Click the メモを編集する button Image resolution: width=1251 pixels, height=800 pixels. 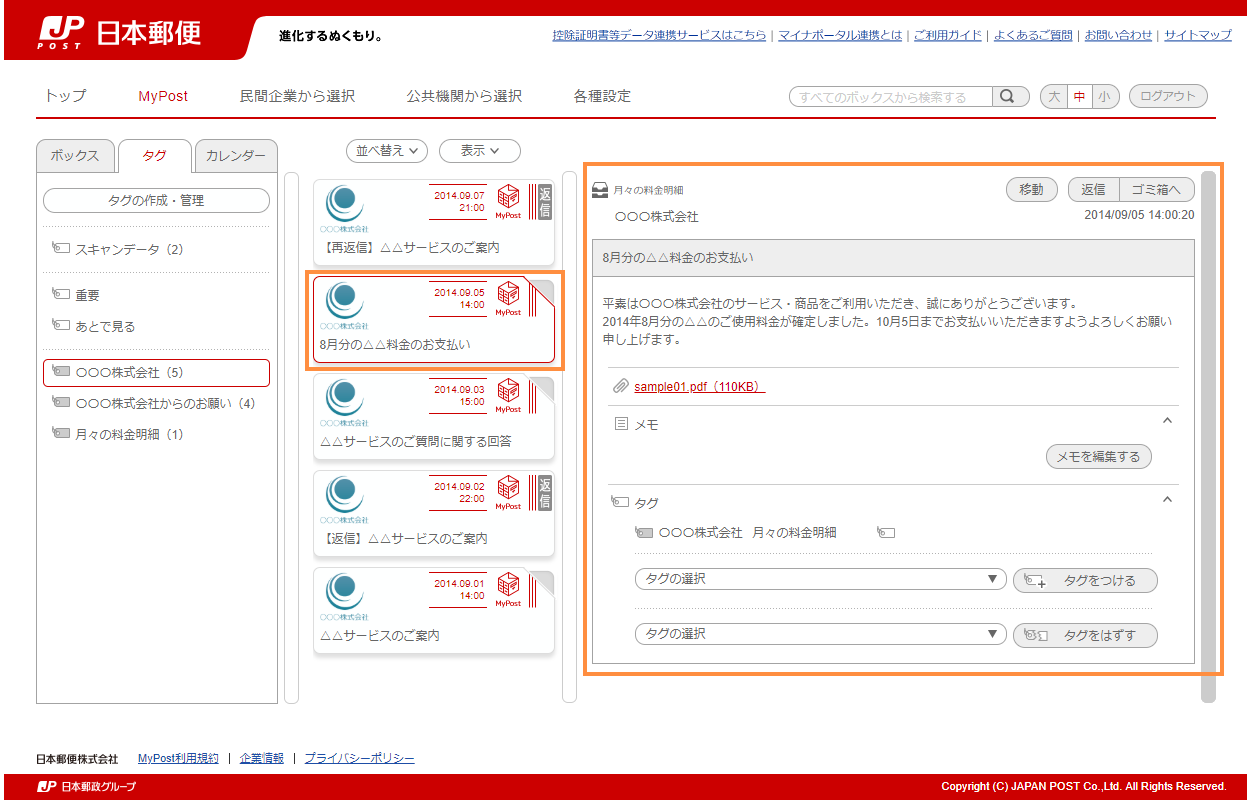tap(1099, 457)
